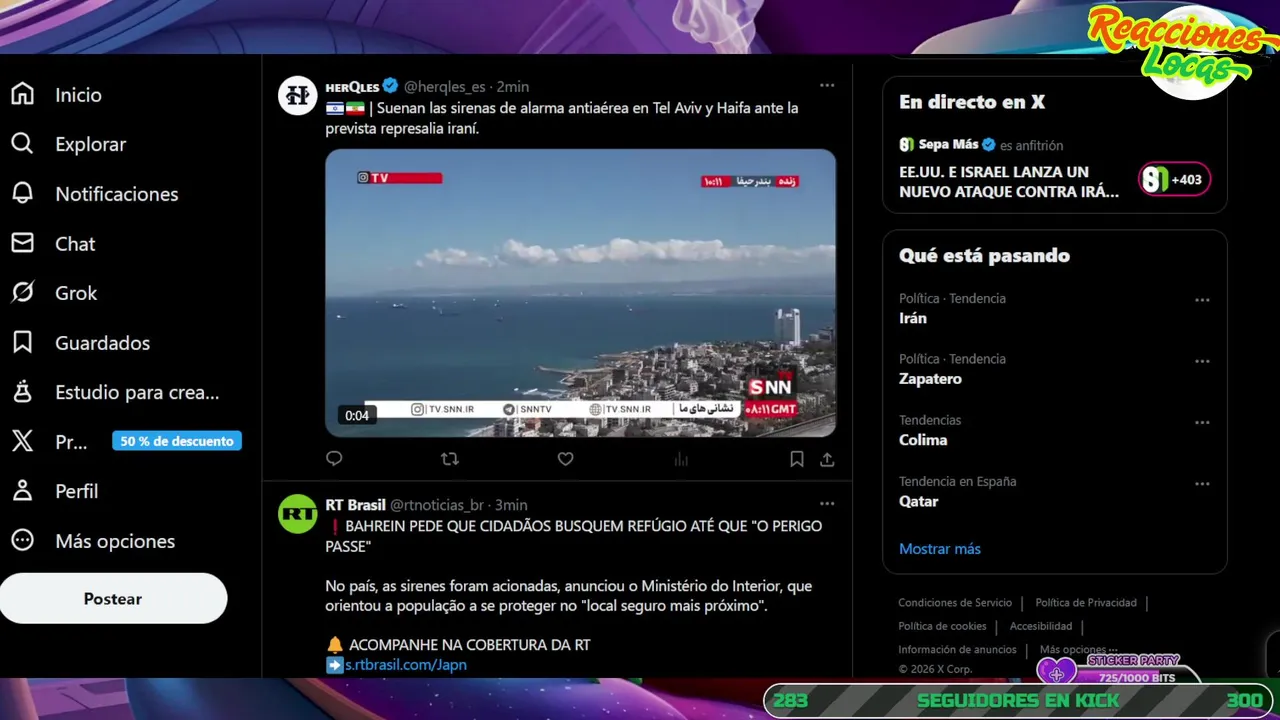Viewport: 1280px width, 720px height.
Task: Bookmark the herQles post
Action: click(x=796, y=459)
